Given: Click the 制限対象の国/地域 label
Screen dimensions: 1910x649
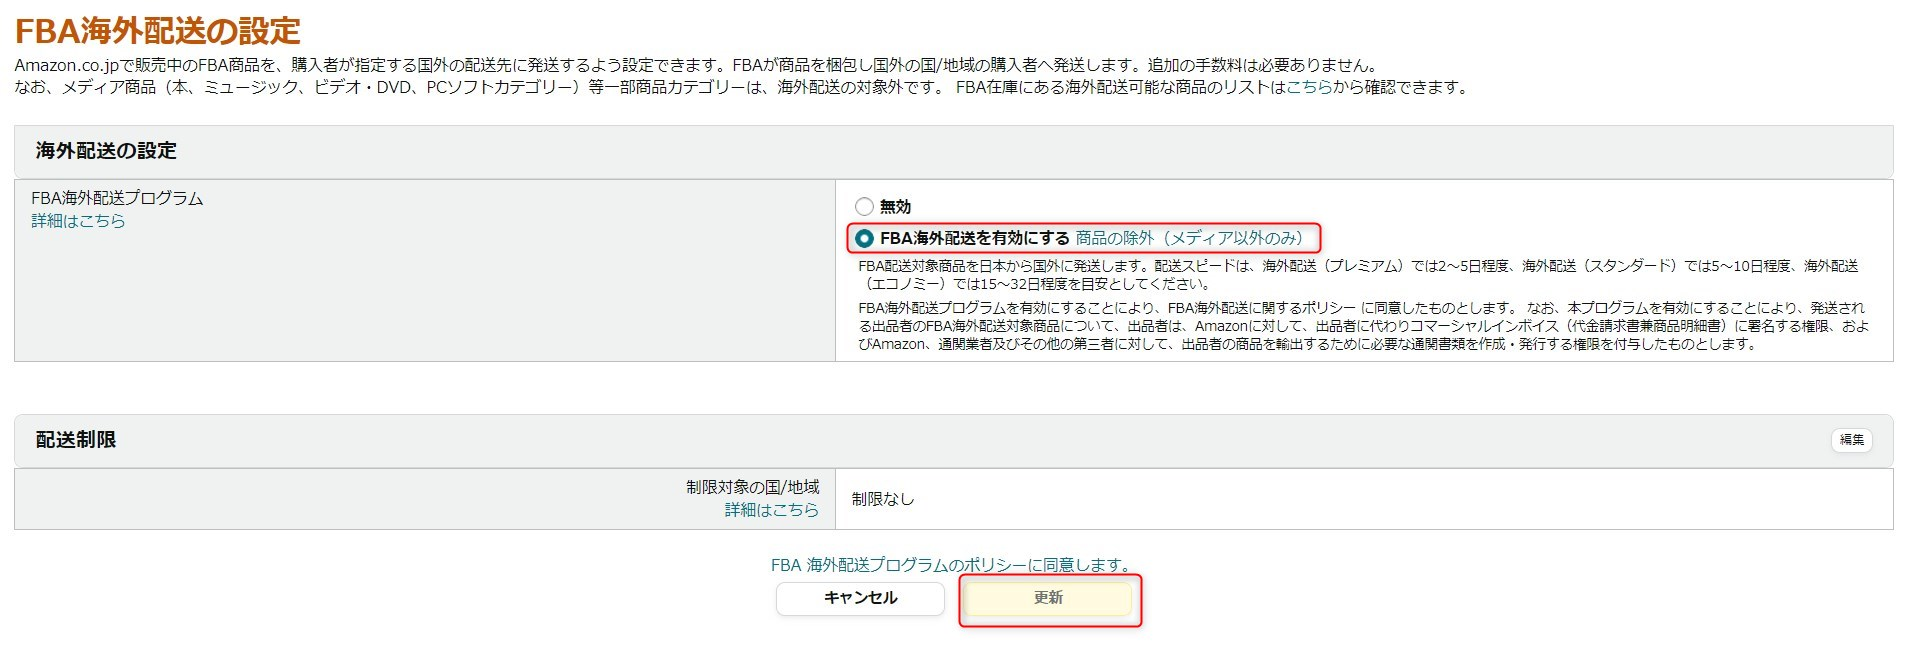Looking at the screenshot, I should tap(752, 487).
